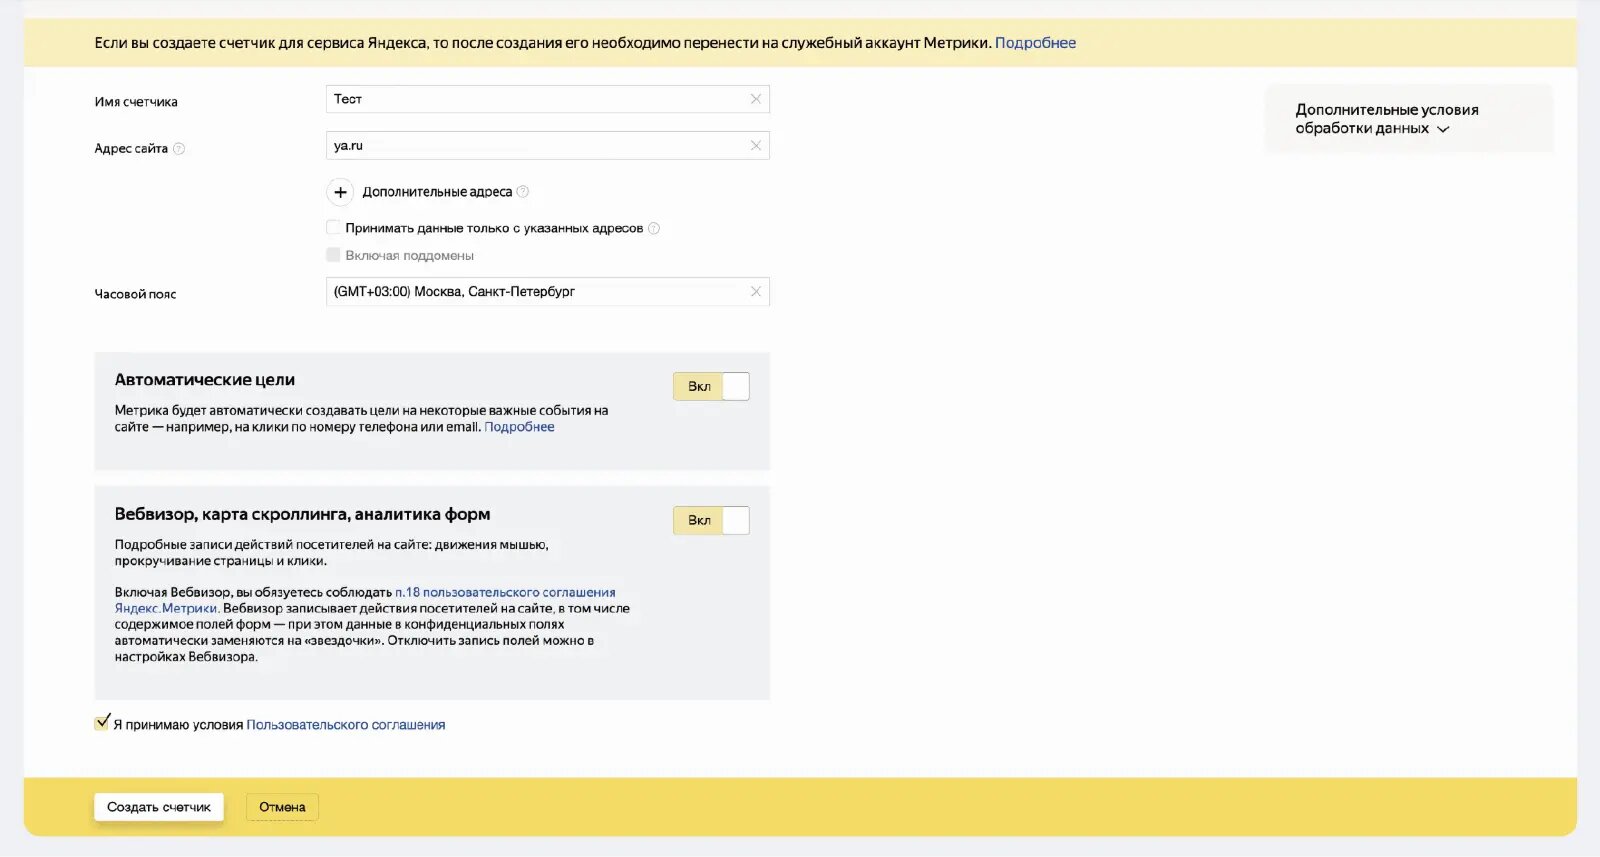
Task: Open the help tooltip next to Адрес сайта
Action: (x=179, y=149)
